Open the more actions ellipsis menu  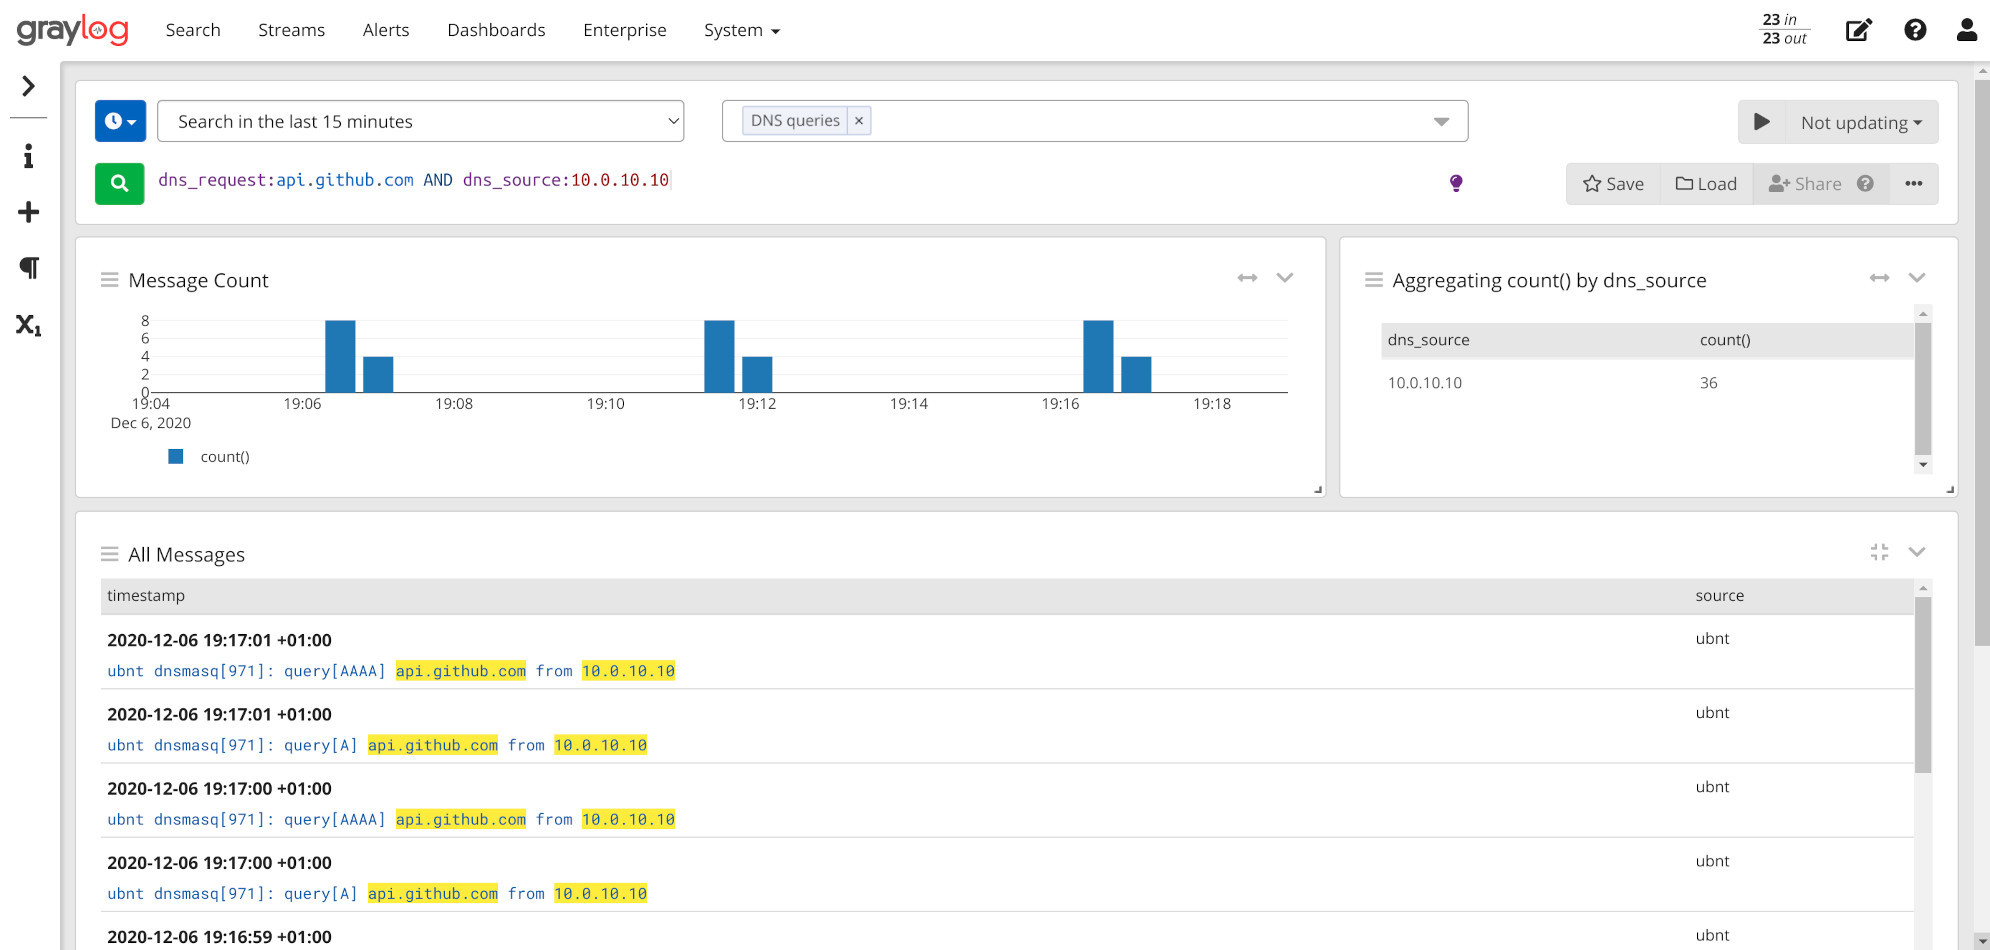[x=1914, y=184]
